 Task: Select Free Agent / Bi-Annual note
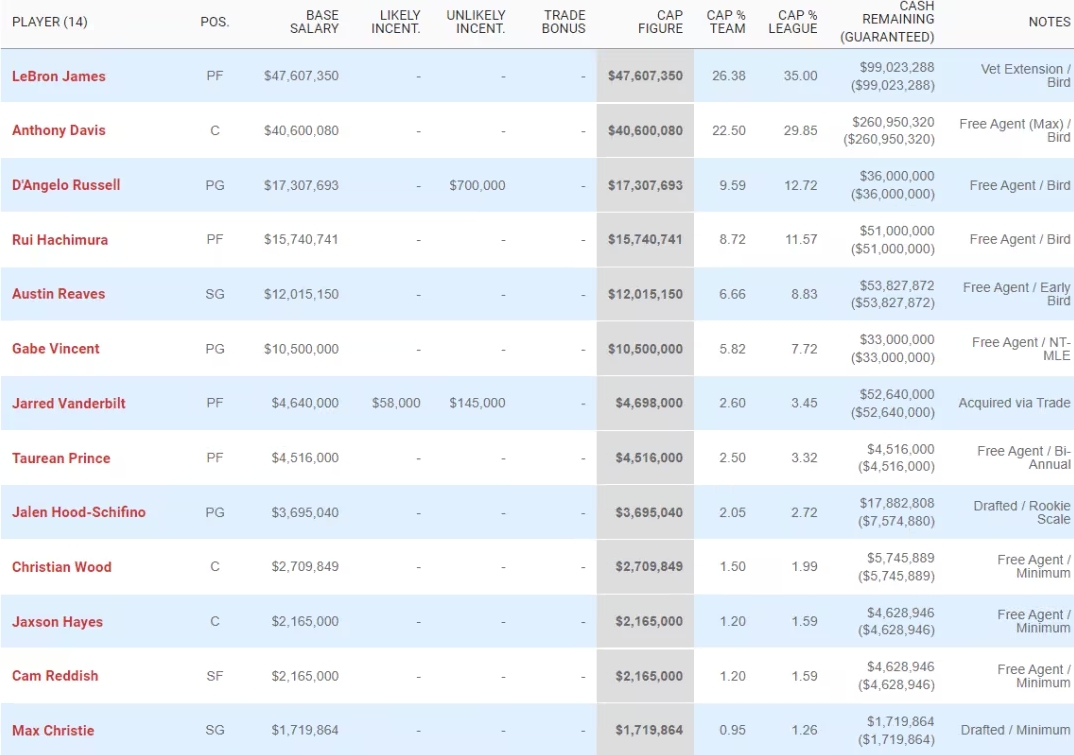[1024, 458]
